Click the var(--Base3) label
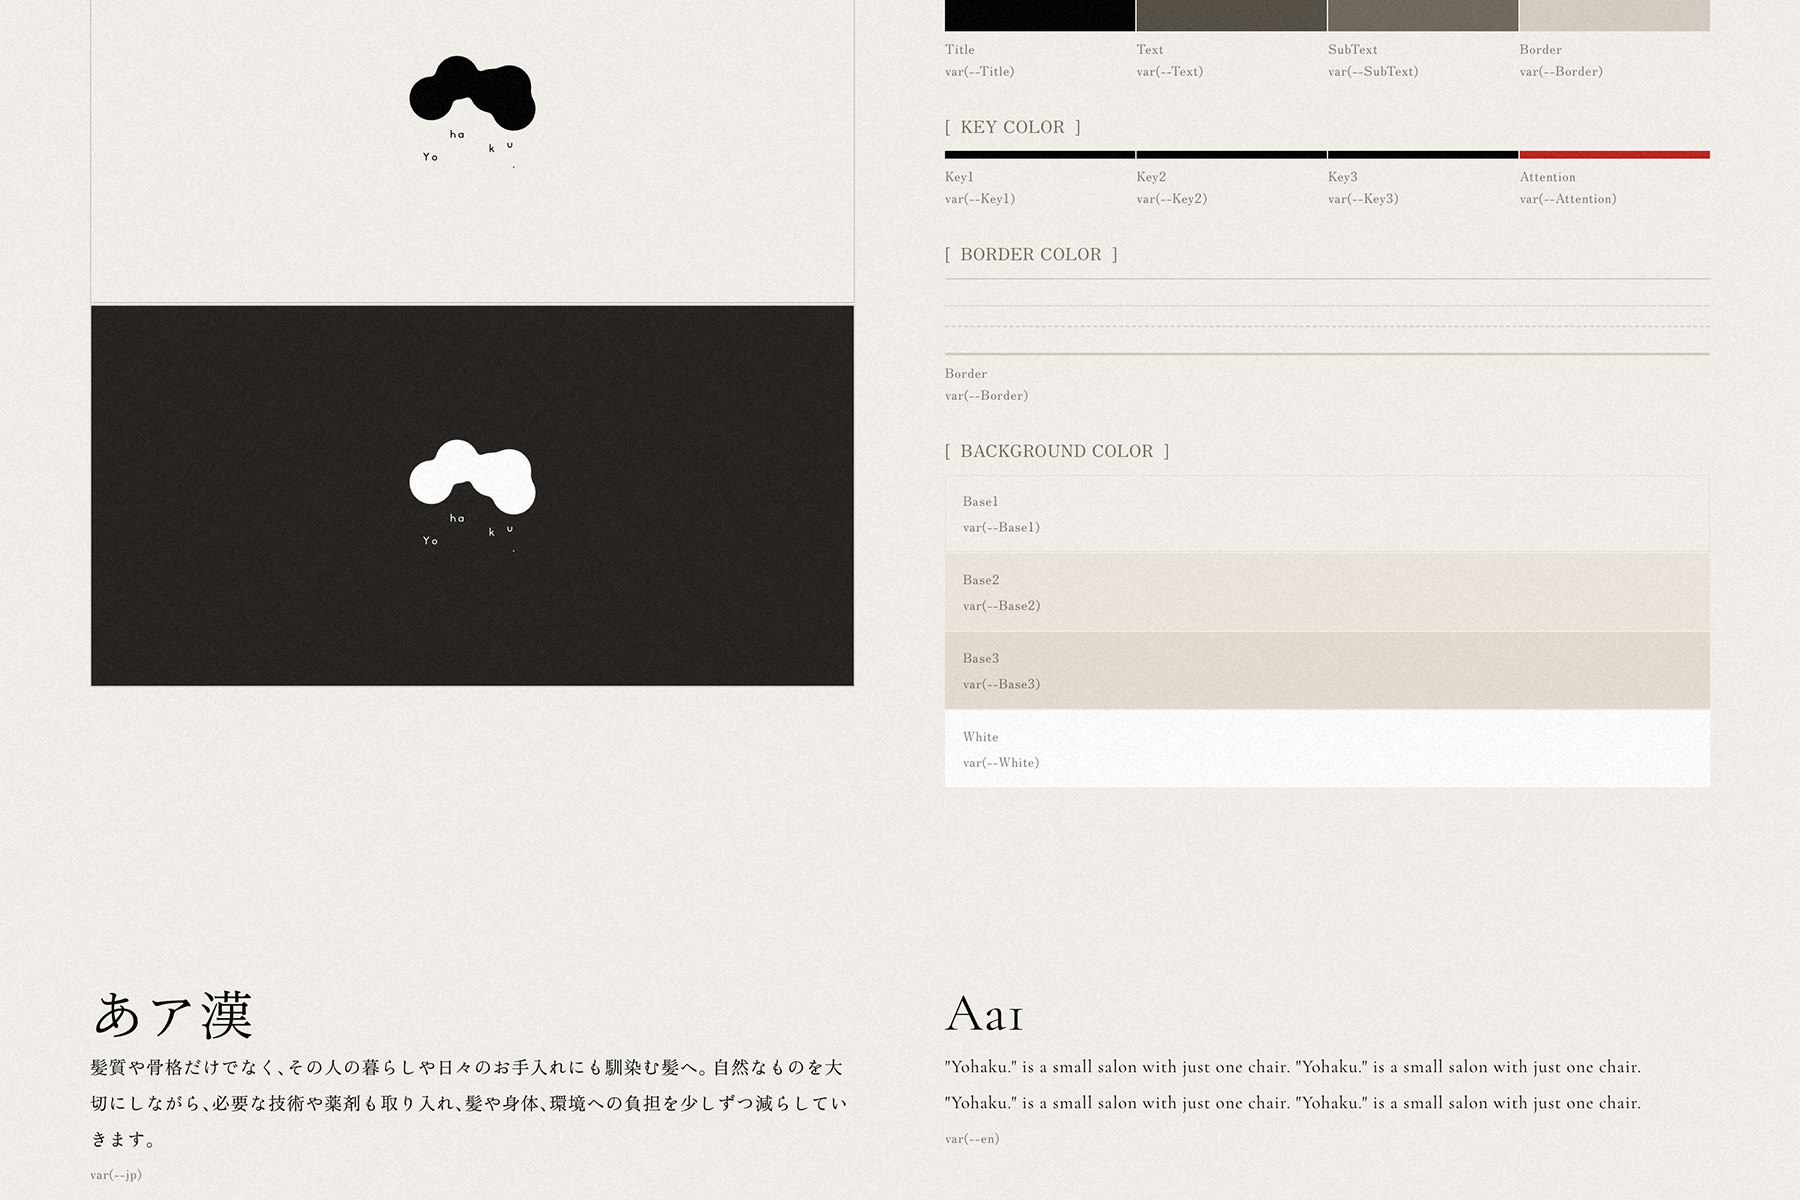The image size is (1800, 1200). [x=1001, y=685]
